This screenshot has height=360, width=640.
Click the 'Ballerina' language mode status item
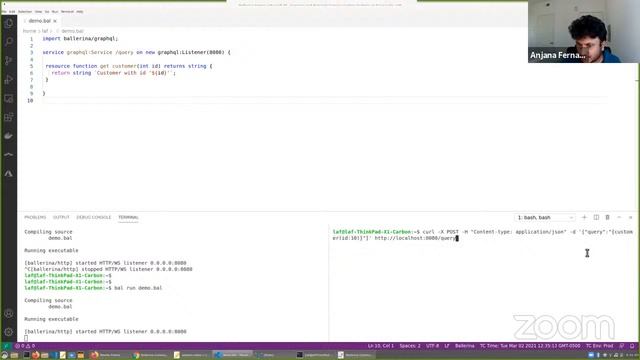464,346
